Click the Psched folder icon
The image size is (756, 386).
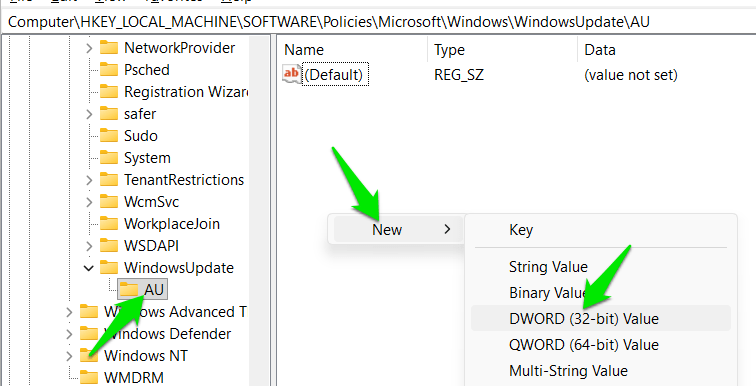(109, 70)
